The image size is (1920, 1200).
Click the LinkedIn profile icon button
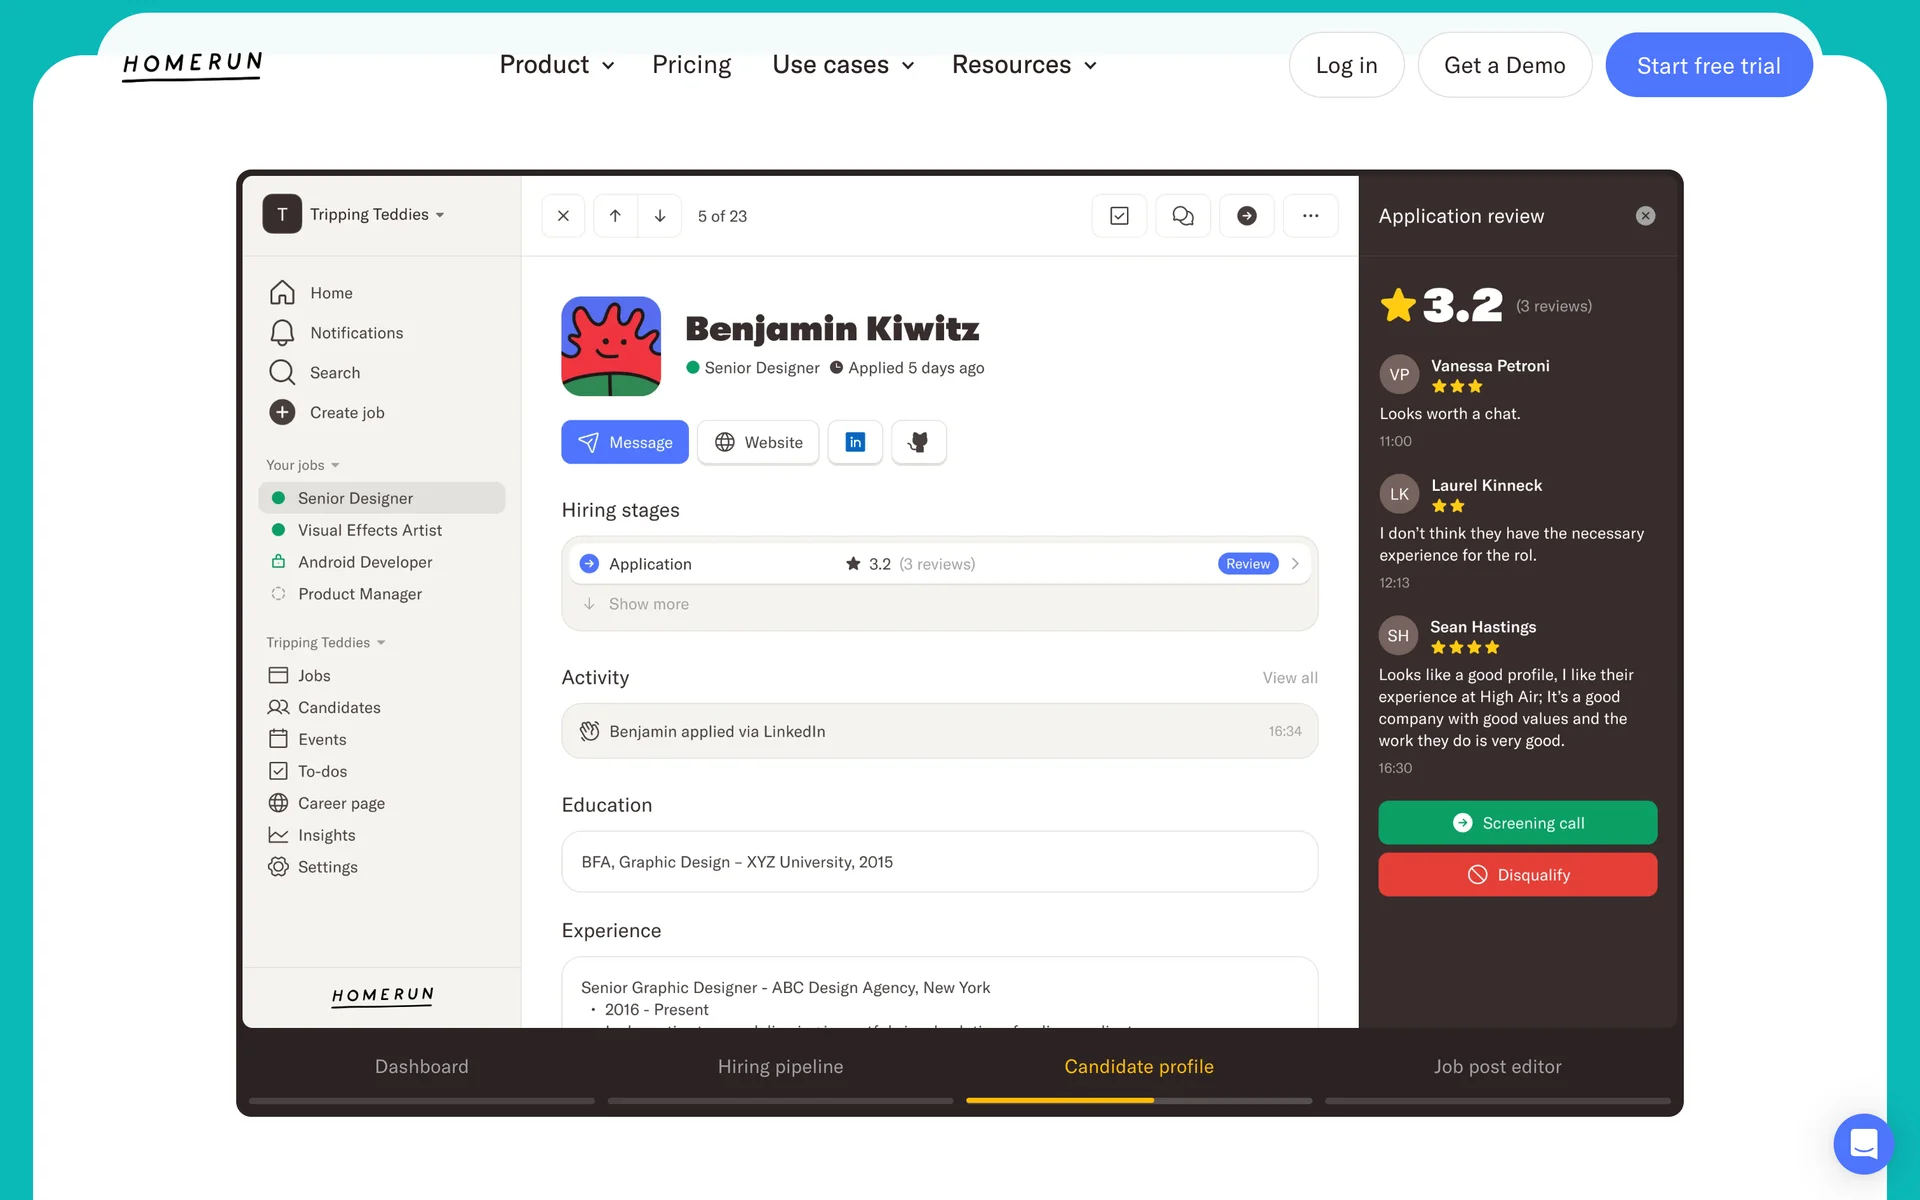(855, 442)
